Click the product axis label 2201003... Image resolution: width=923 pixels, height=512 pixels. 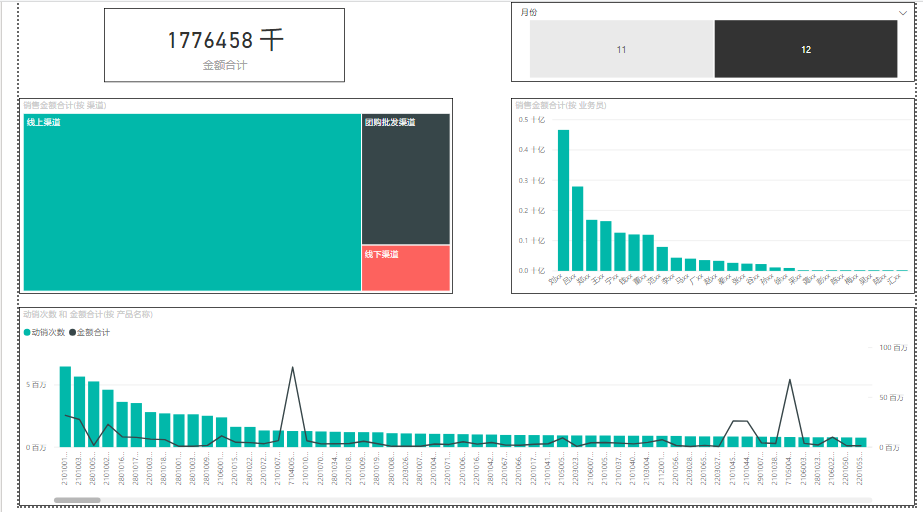150,468
